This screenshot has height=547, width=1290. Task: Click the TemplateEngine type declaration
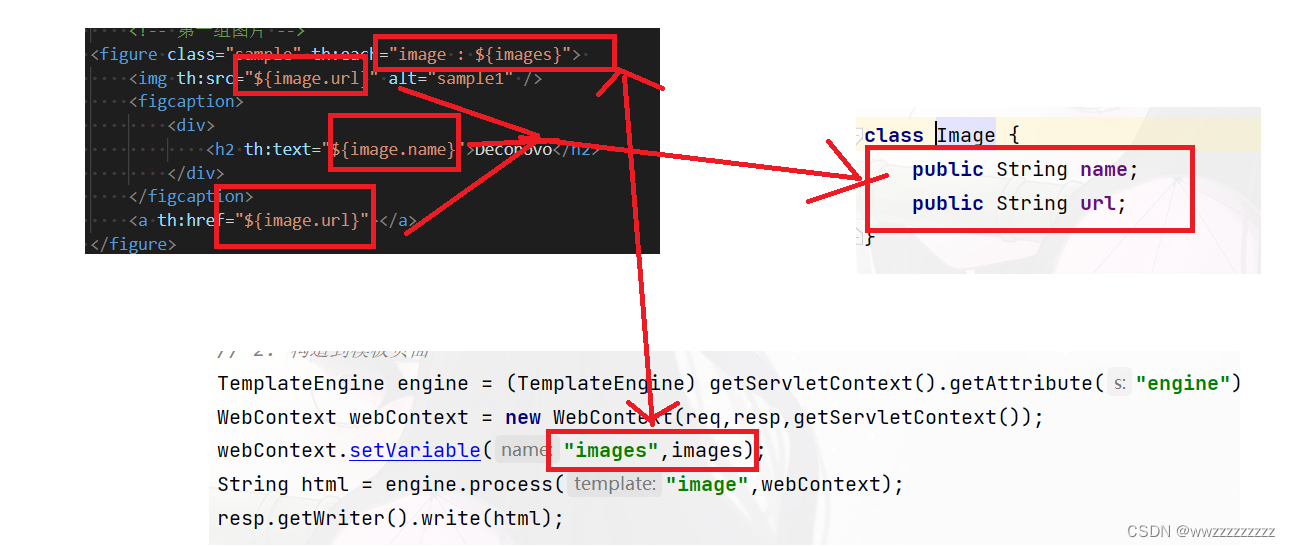[x=301, y=383]
